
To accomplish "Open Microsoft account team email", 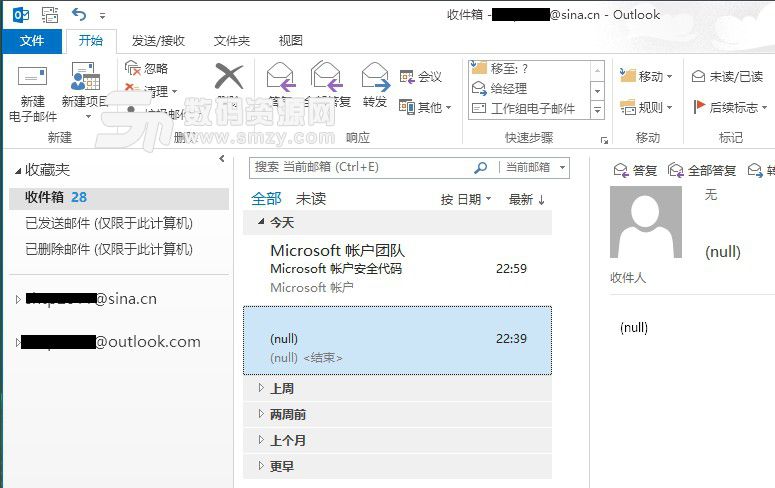I will pyautogui.click(x=397, y=268).
